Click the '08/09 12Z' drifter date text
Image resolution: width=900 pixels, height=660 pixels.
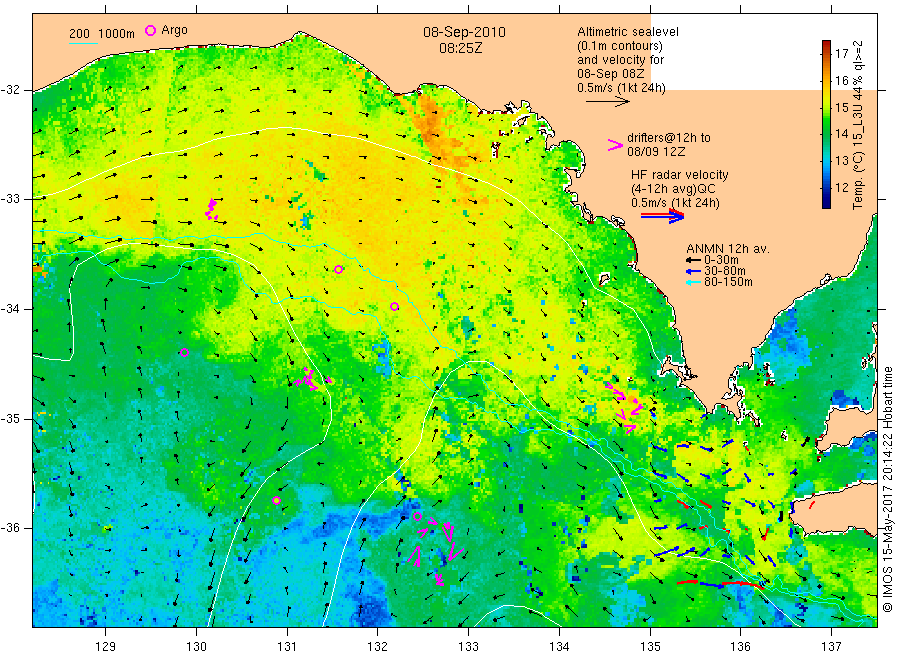coord(656,152)
